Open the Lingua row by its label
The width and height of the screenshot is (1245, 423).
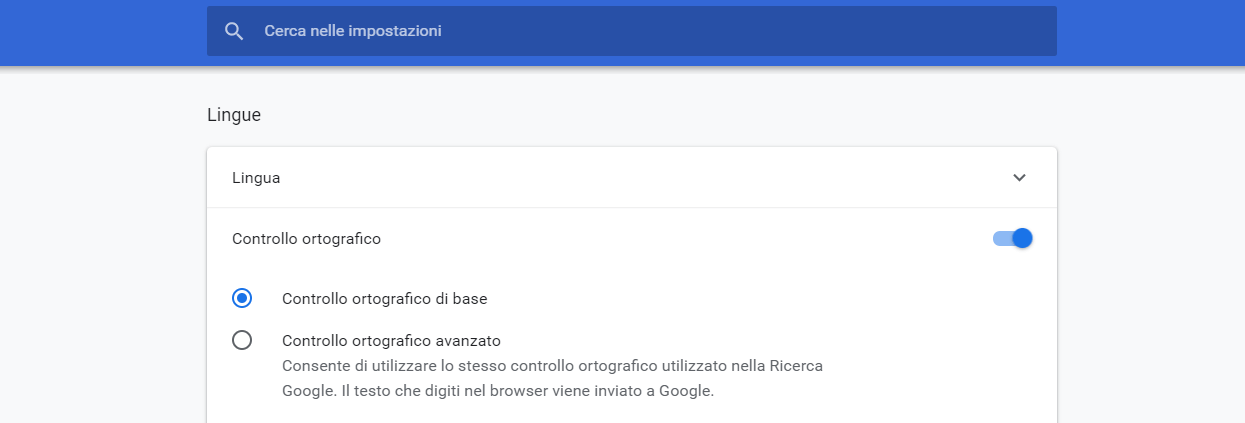tap(256, 178)
